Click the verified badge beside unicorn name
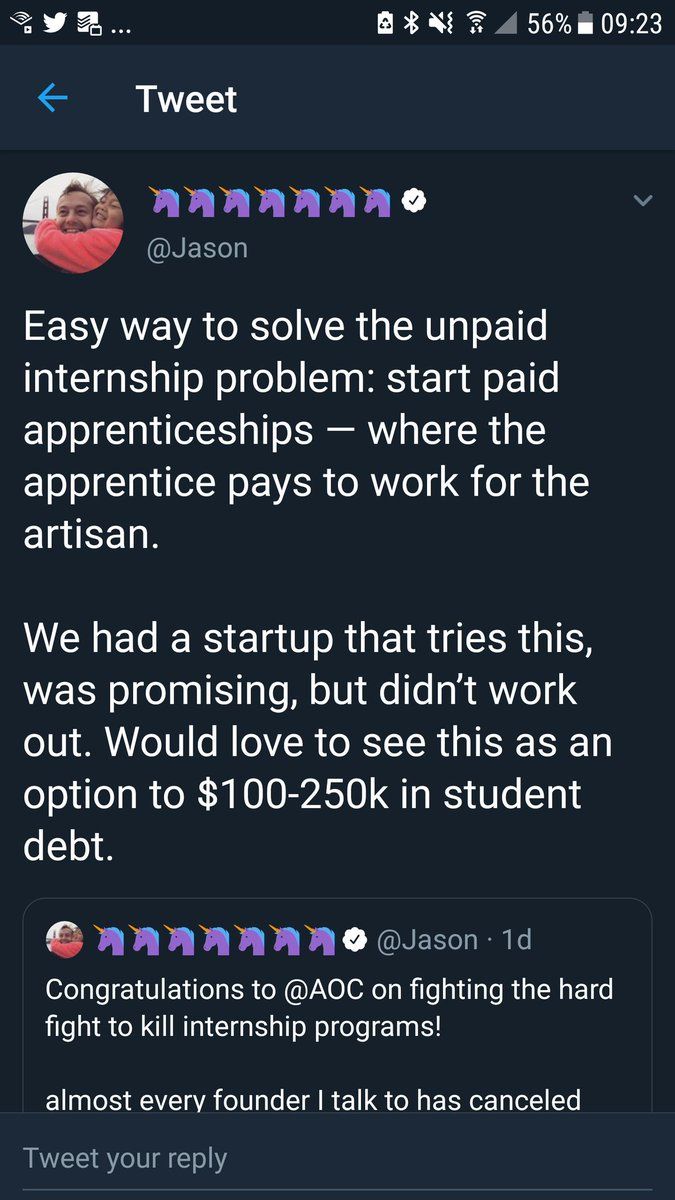 coord(413,202)
